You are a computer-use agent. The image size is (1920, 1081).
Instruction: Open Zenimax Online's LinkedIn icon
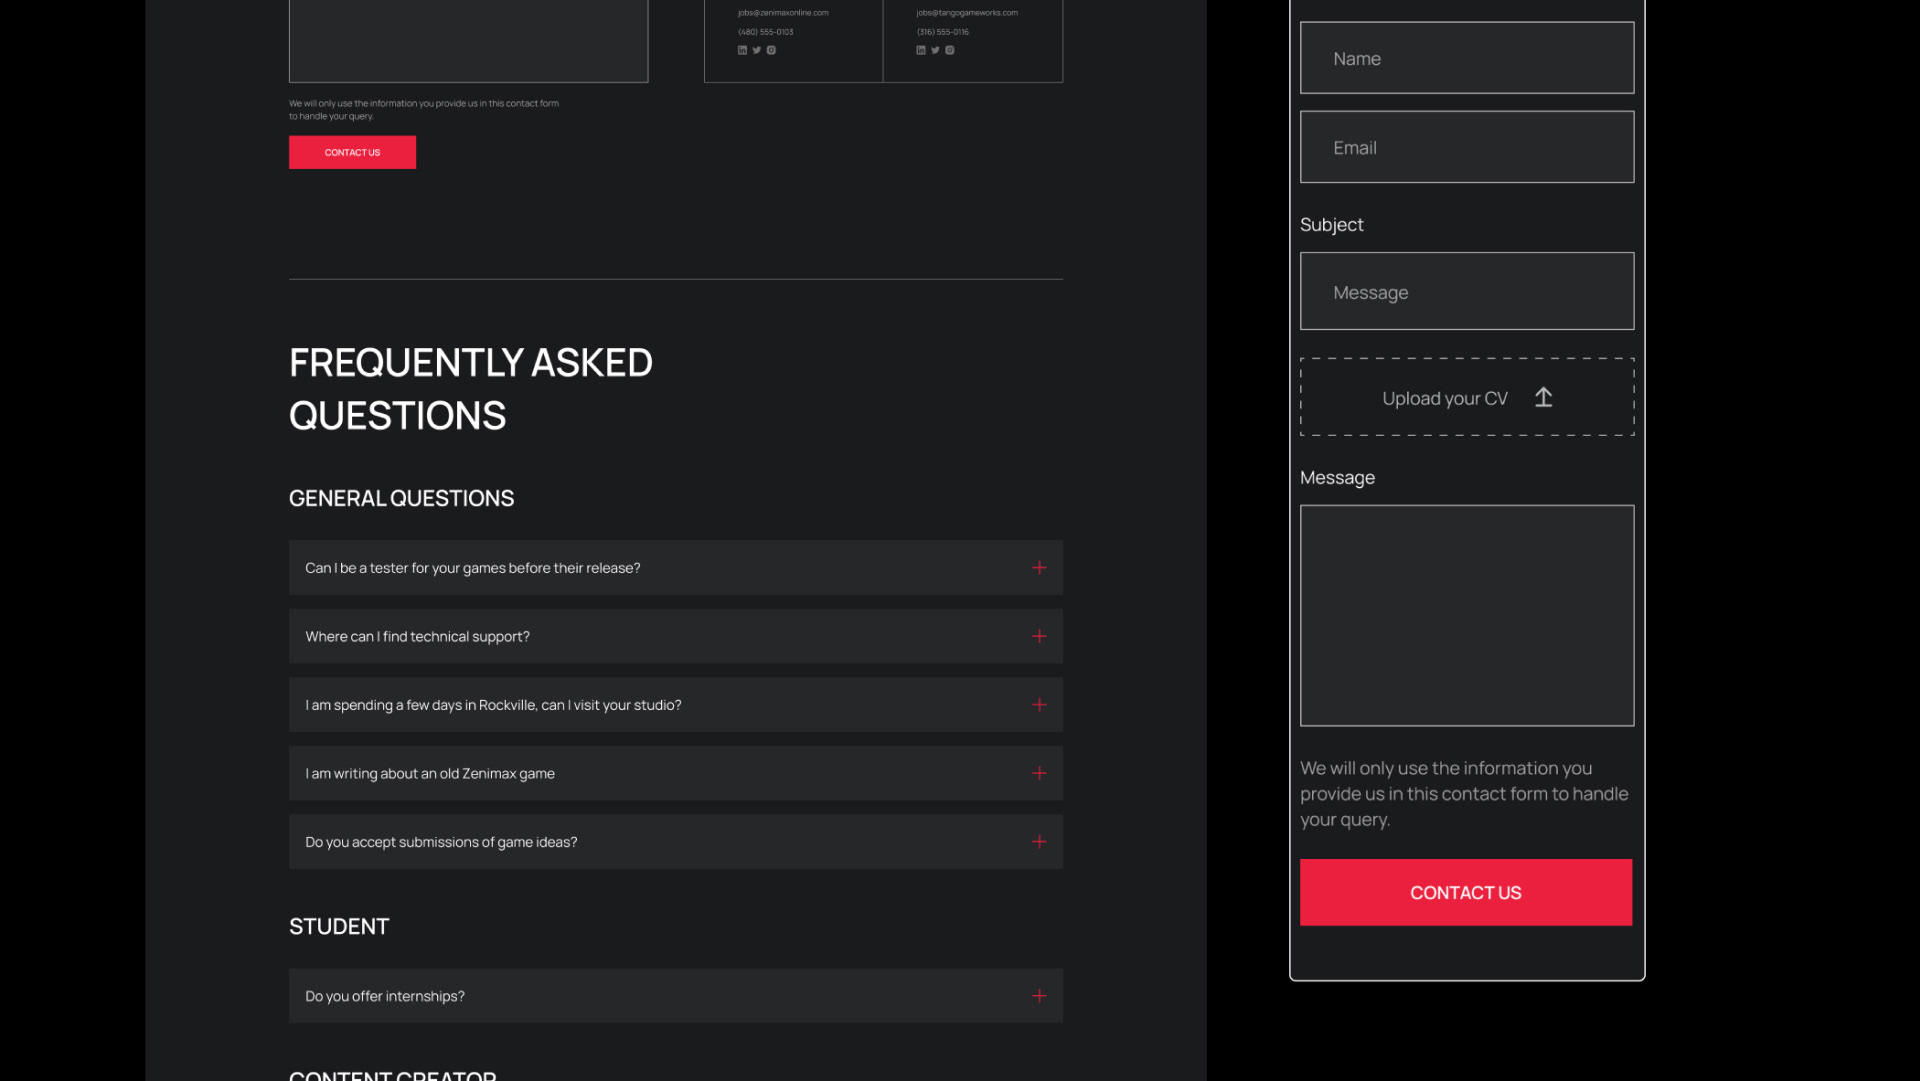pyautogui.click(x=742, y=50)
